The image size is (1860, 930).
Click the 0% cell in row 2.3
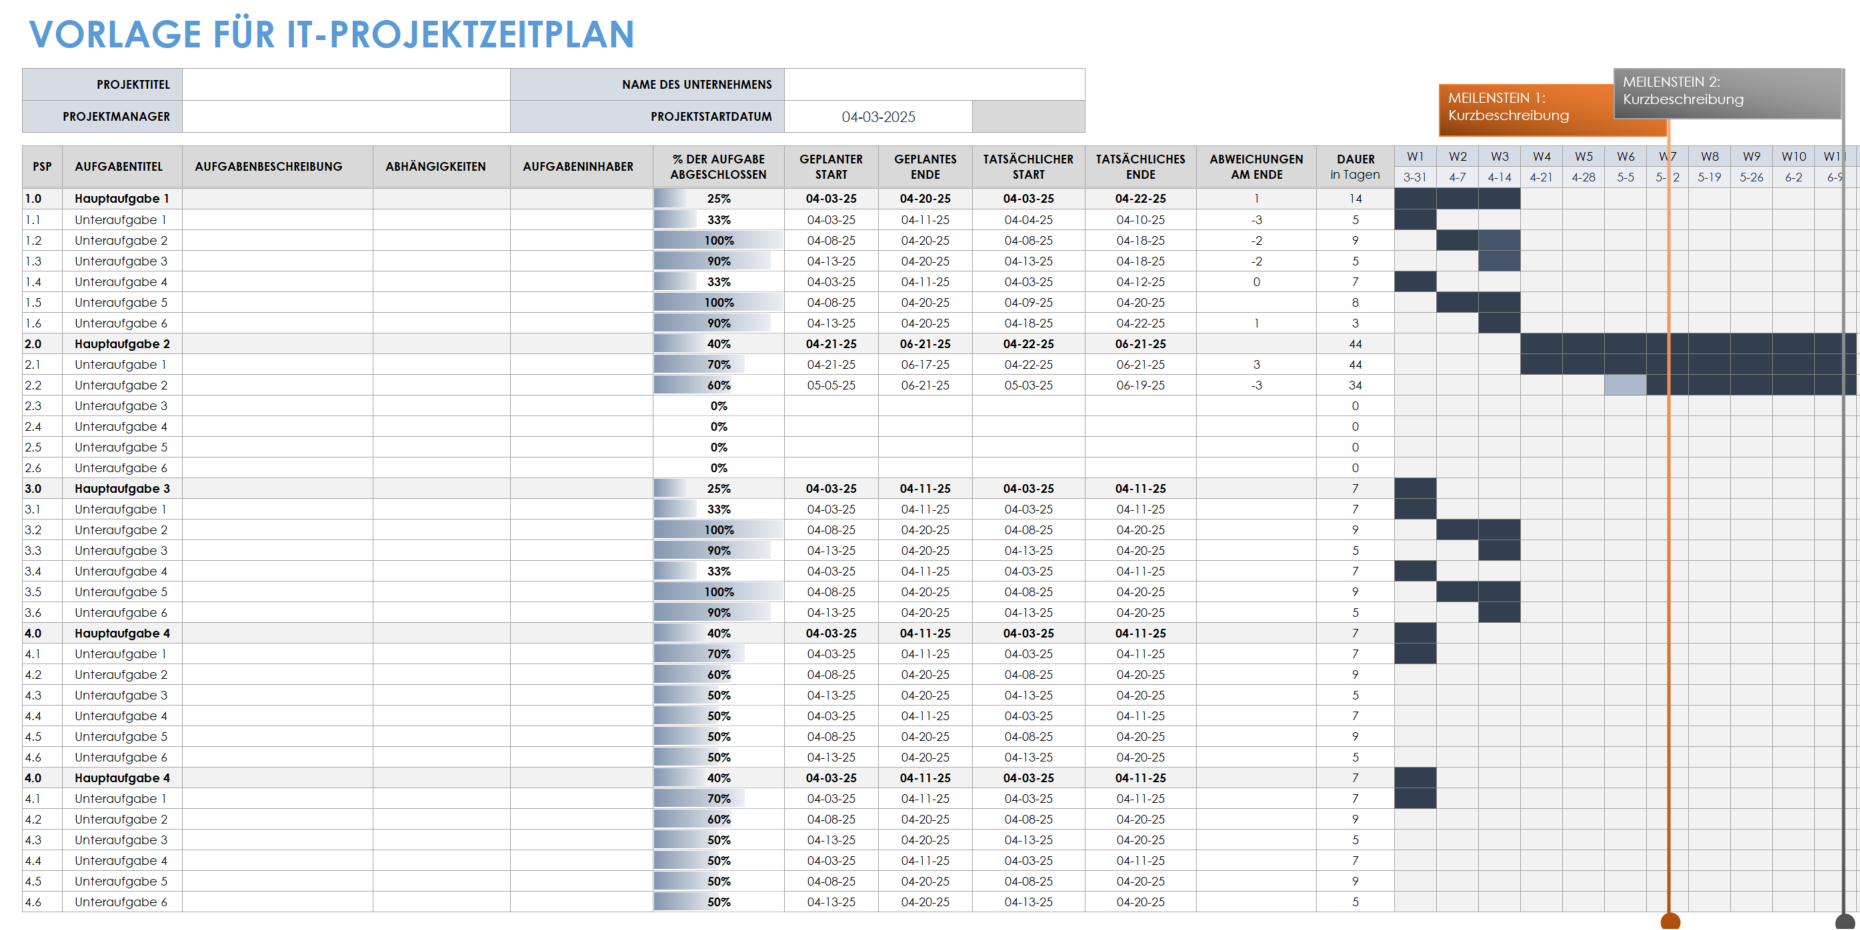pyautogui.click(x=718, y=406)
